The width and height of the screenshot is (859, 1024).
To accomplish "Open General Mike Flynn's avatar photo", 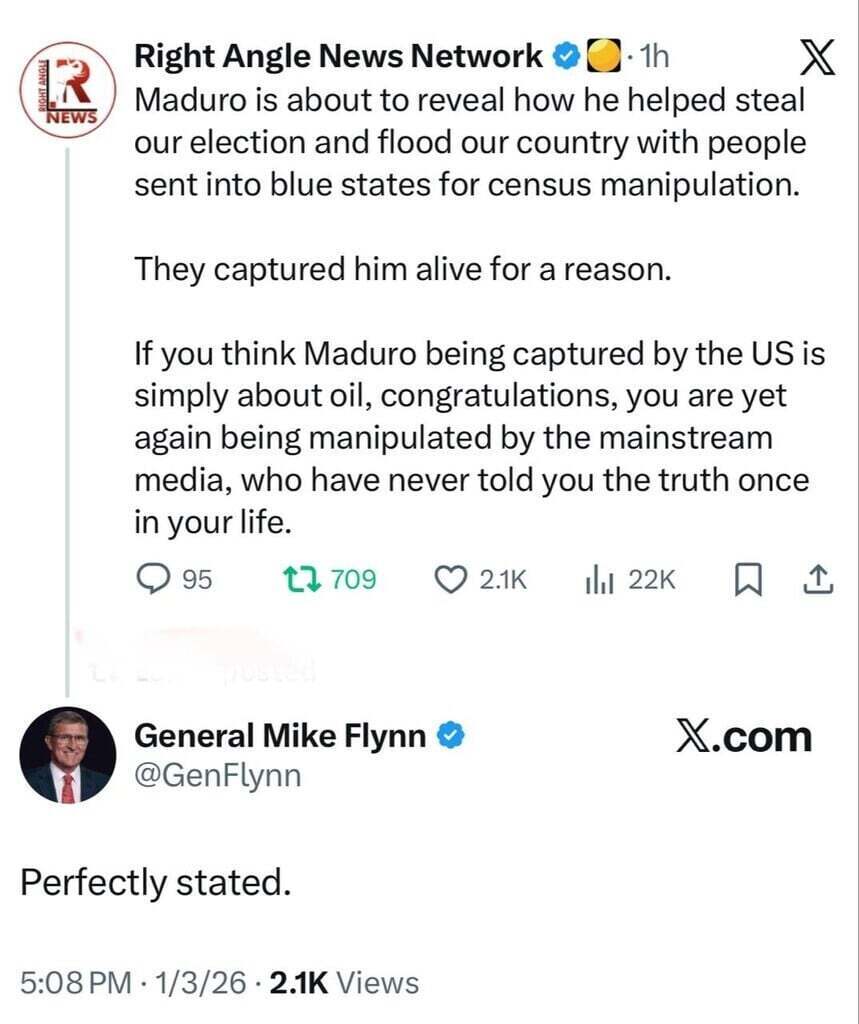I will 68,755.
